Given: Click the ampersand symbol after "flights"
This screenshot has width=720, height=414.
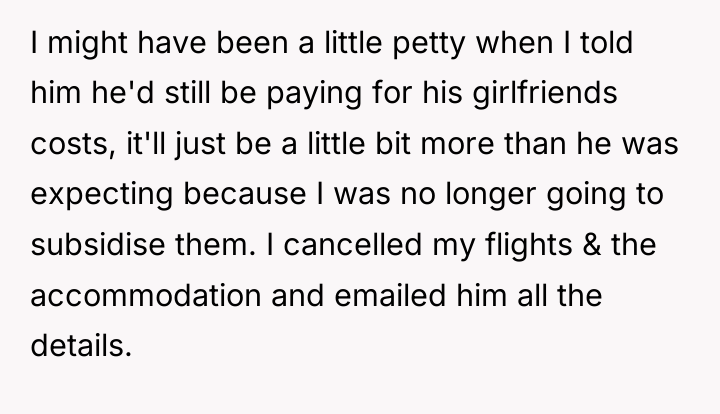Looking at the screenshot, I should pyautogui.click(x=591, y=245).
